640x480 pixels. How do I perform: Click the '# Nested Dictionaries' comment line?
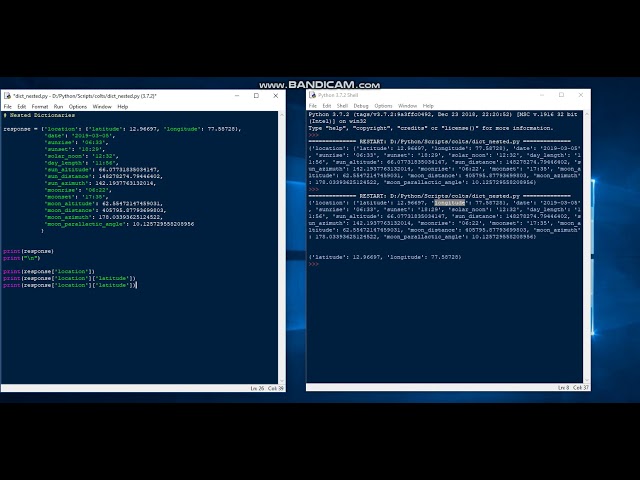pos(39,115)
